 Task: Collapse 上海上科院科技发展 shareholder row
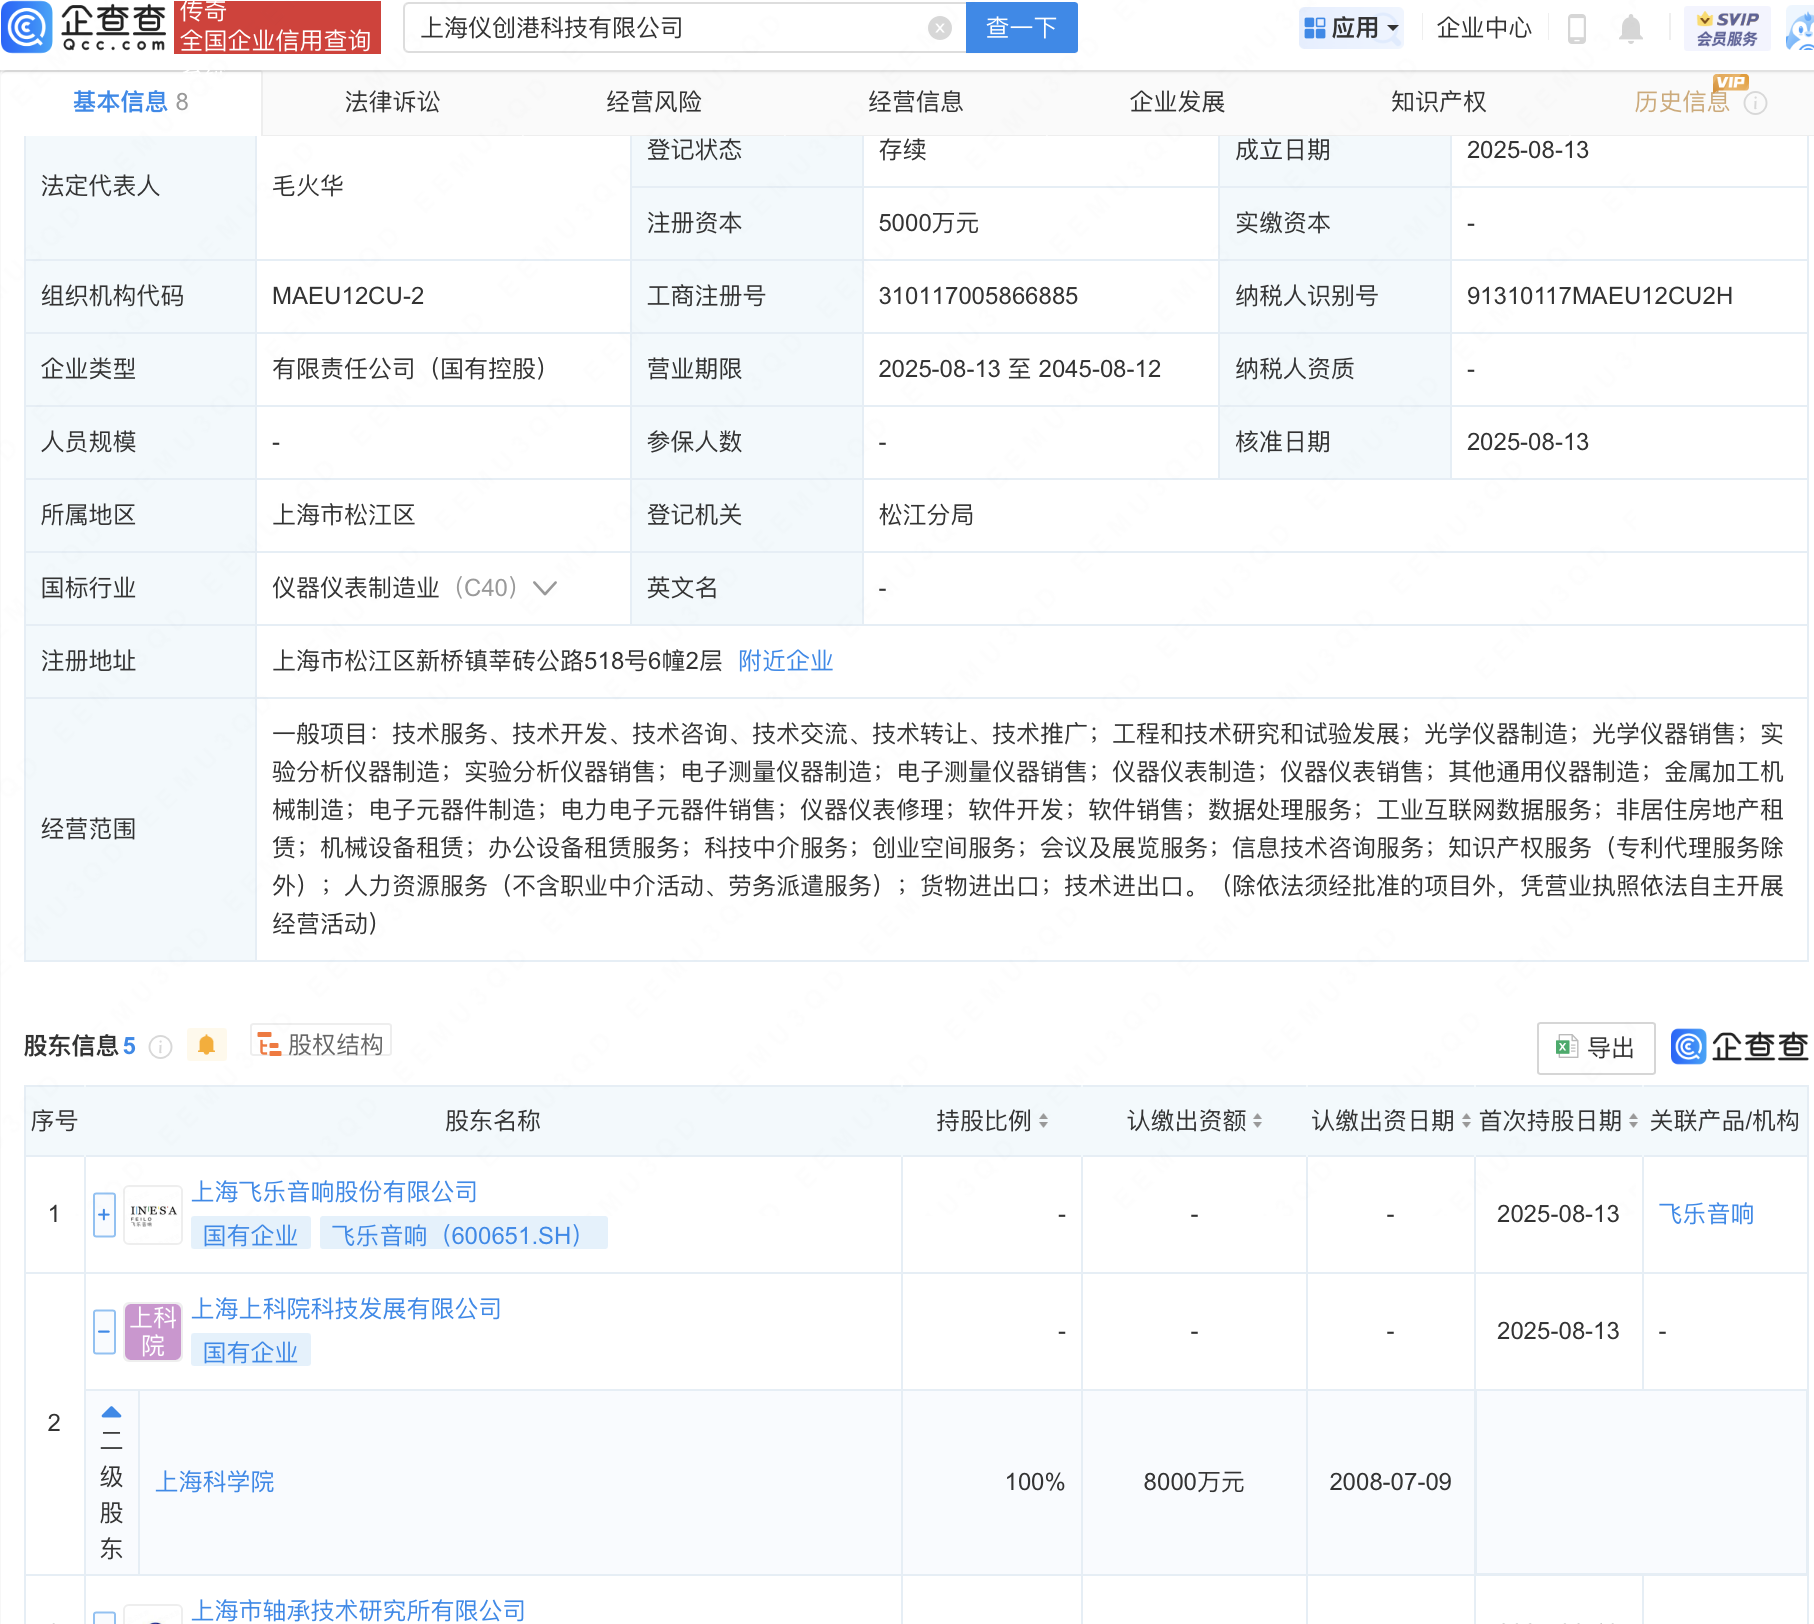click(x=104, y=1331)
